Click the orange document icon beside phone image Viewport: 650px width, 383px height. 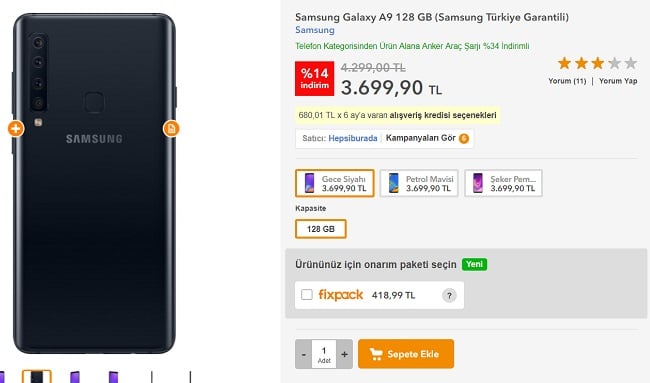(x=171, y=128)
